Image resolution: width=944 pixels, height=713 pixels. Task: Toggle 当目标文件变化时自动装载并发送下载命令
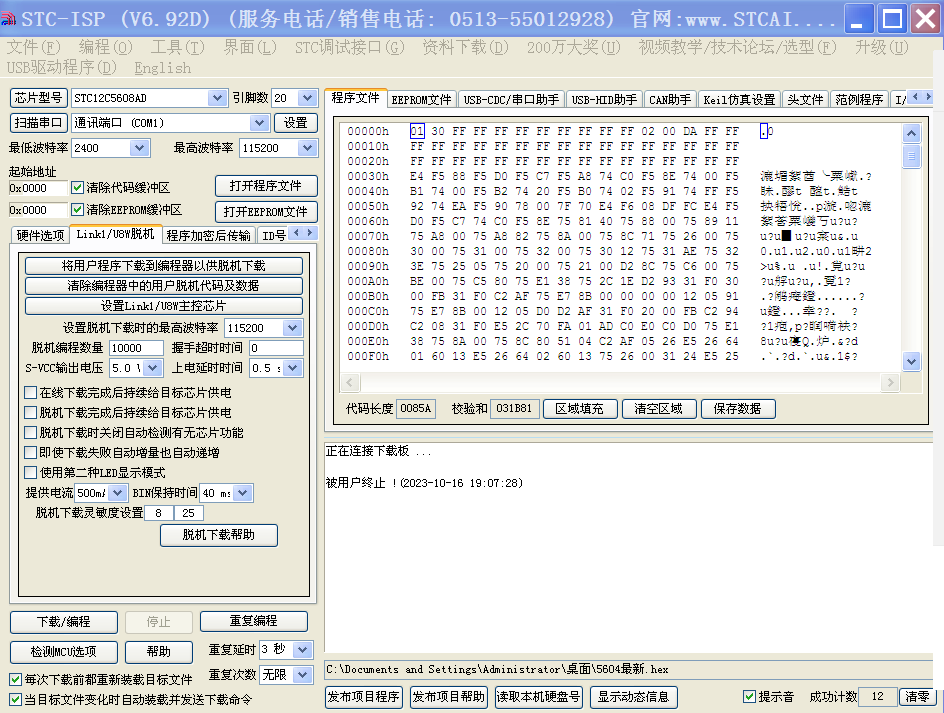tap(16, 699)
